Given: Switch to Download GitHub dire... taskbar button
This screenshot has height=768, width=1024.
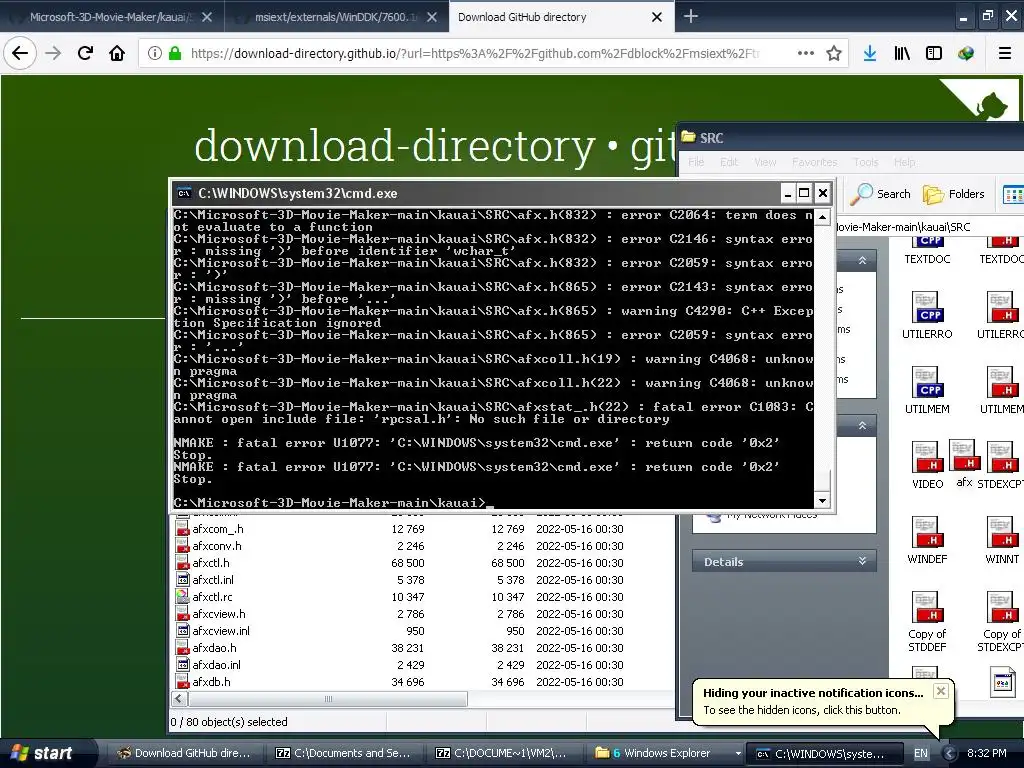Looking at the screenshot, I should [184, 753].
